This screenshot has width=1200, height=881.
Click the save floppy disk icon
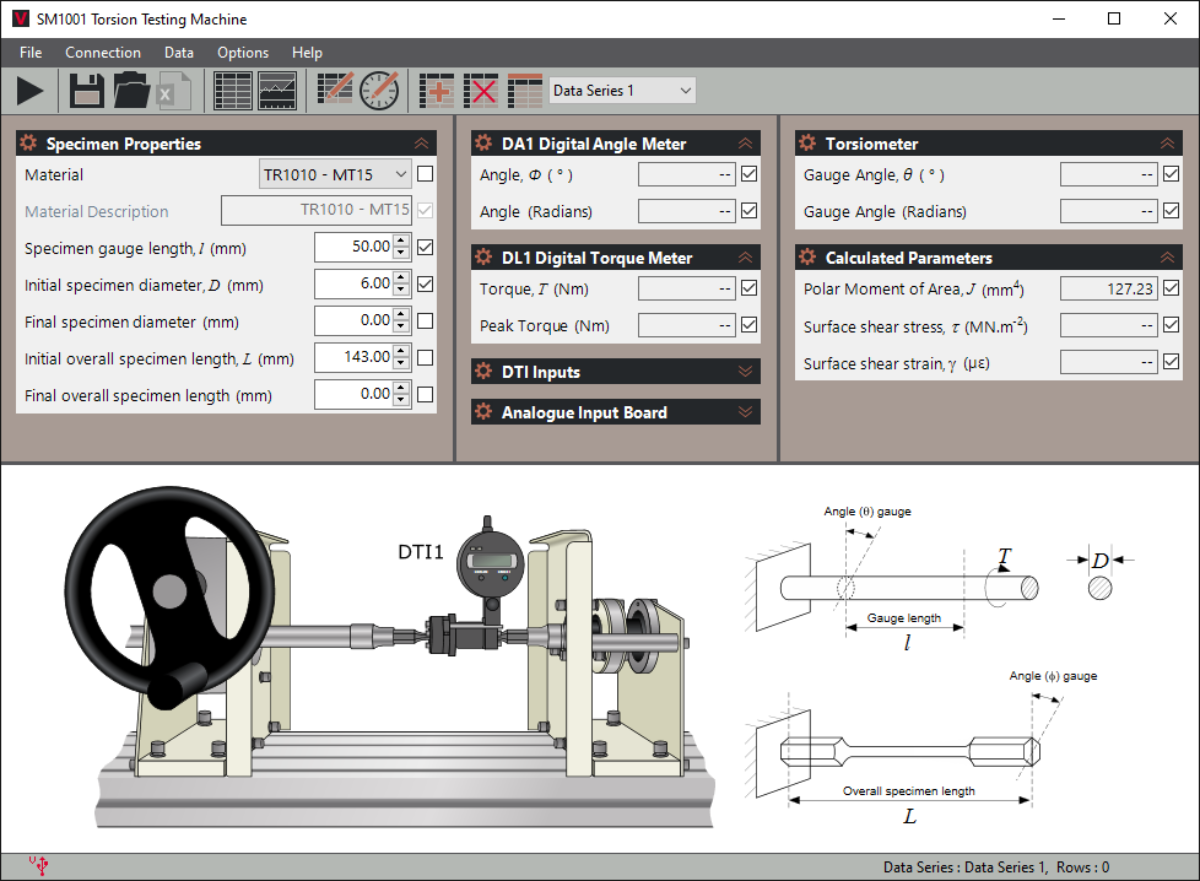[87, 91]
